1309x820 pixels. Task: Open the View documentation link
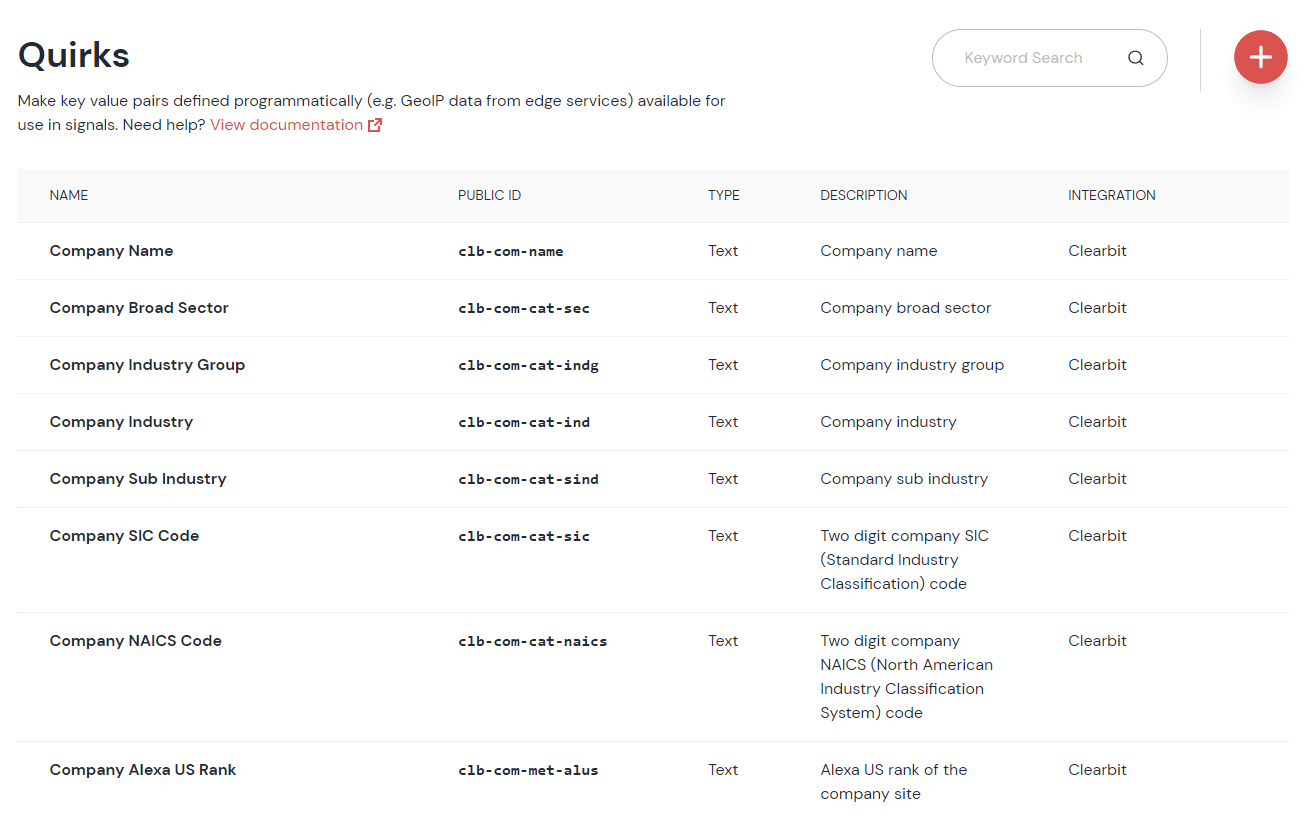pos(286,125)
